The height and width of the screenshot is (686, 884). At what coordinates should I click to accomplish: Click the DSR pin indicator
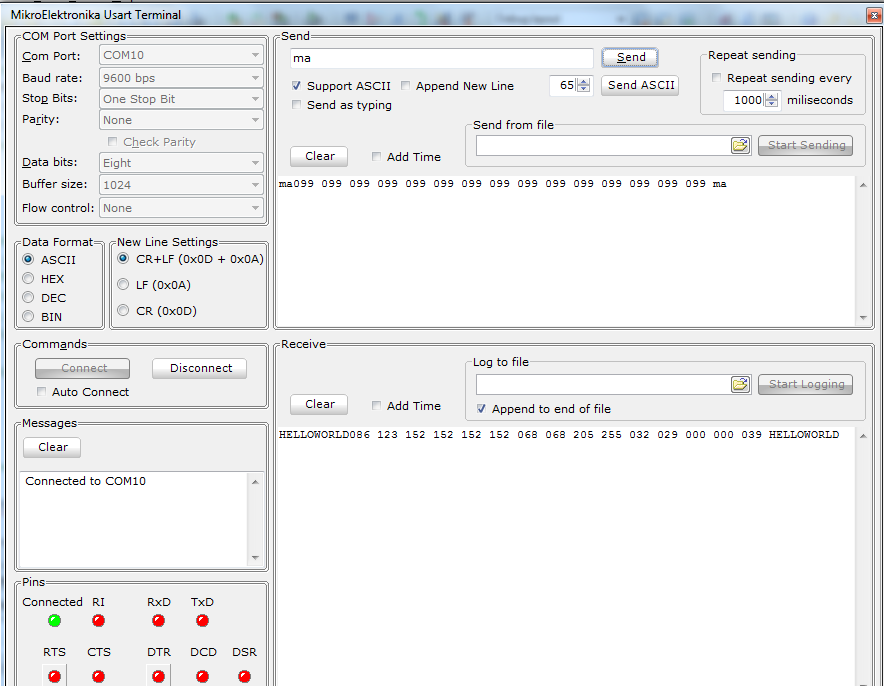click(244, 676)
